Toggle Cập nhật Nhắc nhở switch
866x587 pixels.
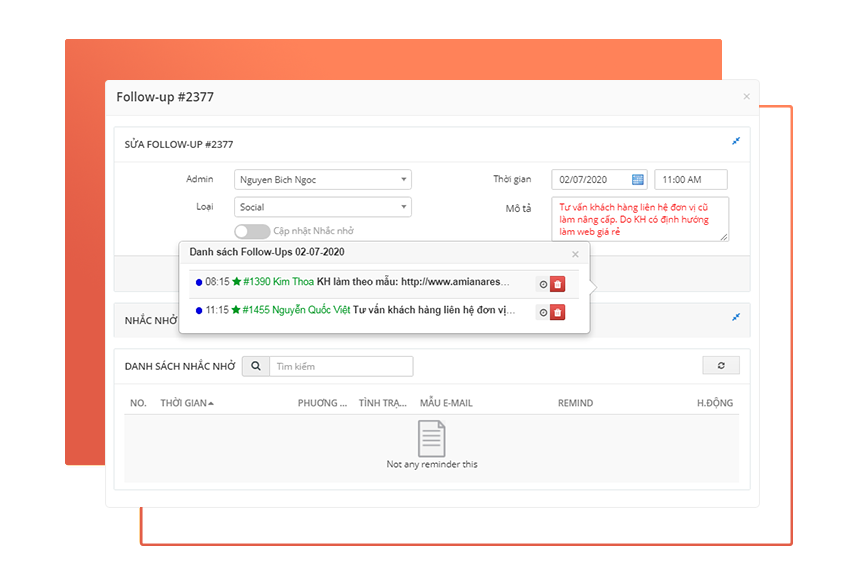(x=252, y=232)
